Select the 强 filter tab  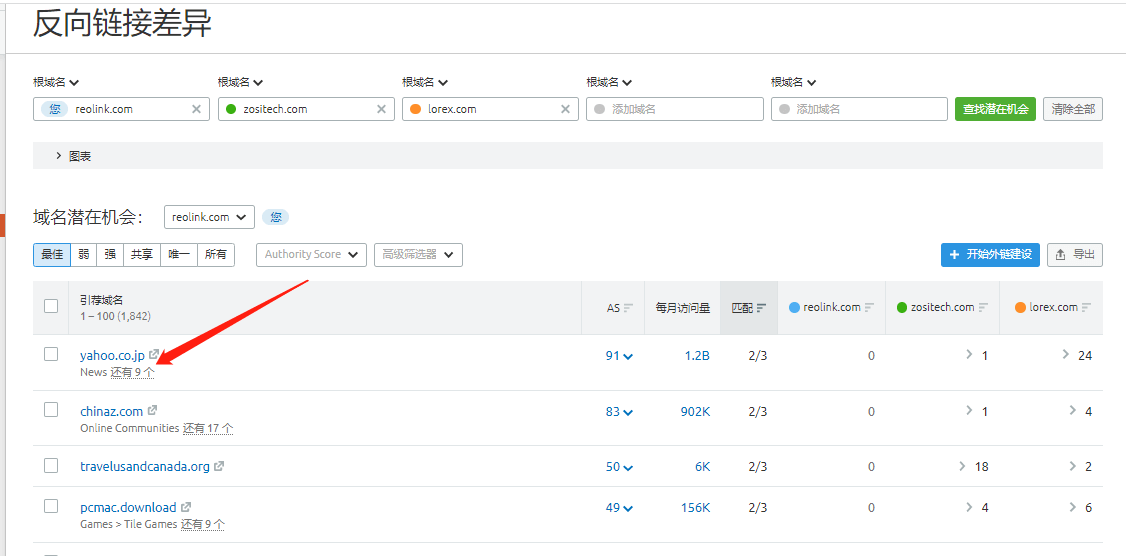pyautogui.click(x=110, y=255)
